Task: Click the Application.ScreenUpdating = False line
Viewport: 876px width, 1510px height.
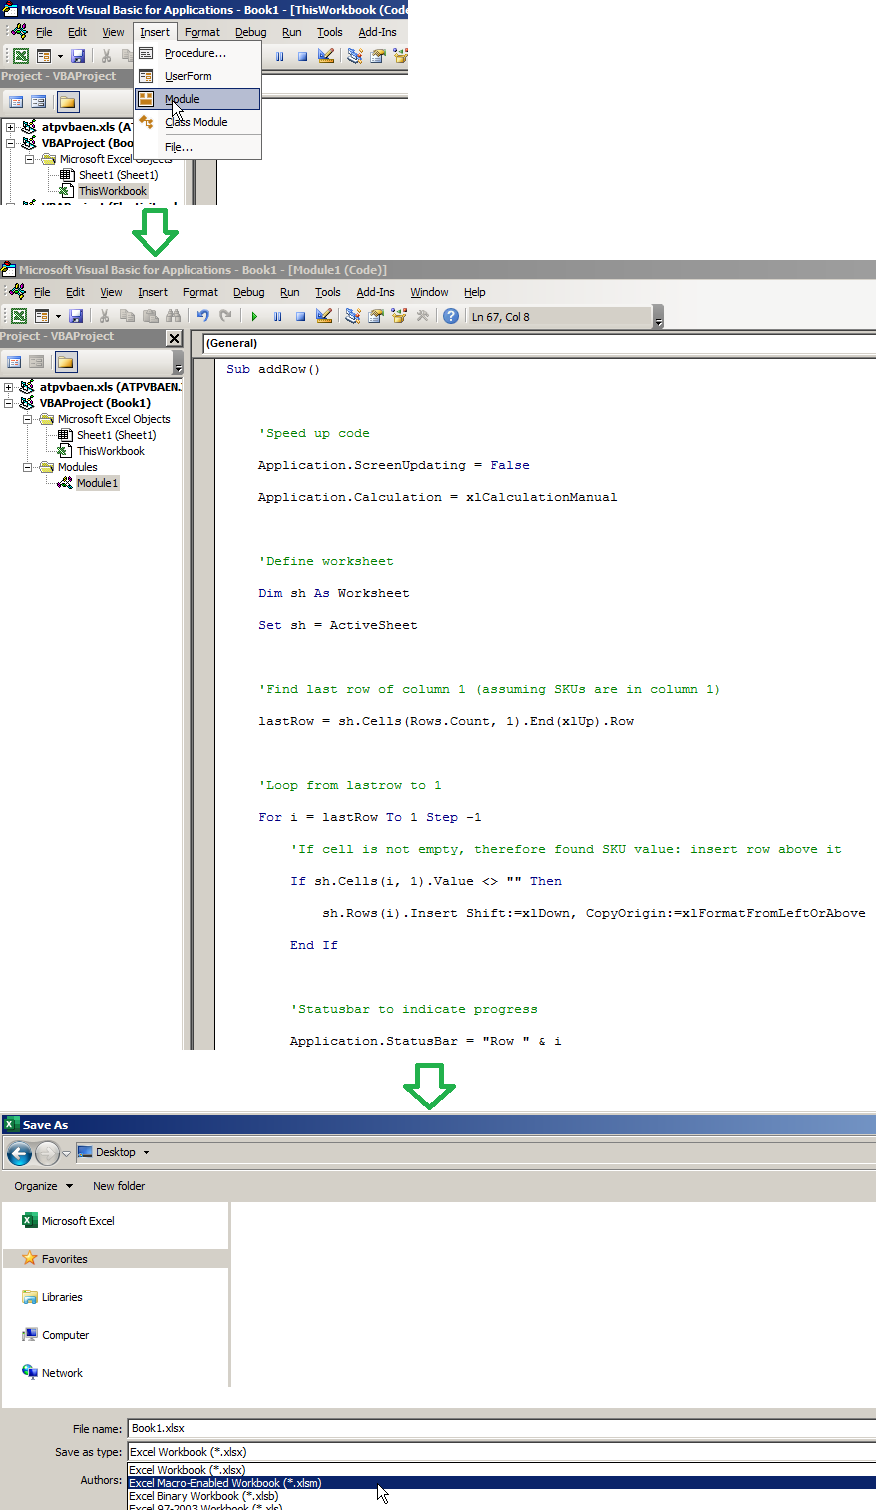Action: click(x=394, y=465)
